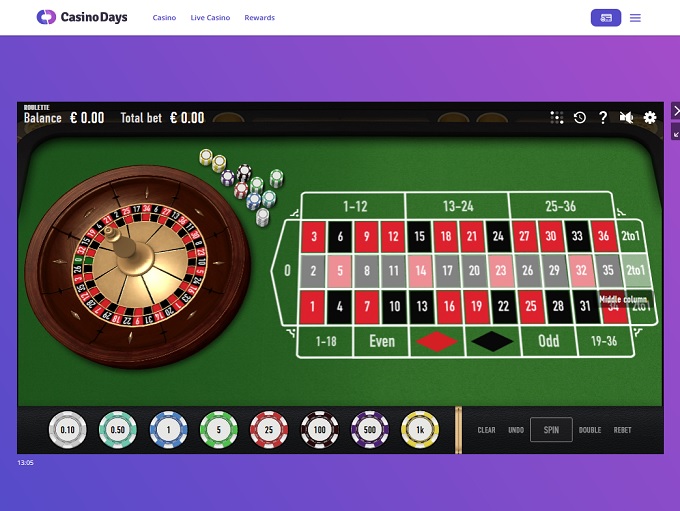
Task: Open the racetrack dots grid icon
Action: point(557,118)
